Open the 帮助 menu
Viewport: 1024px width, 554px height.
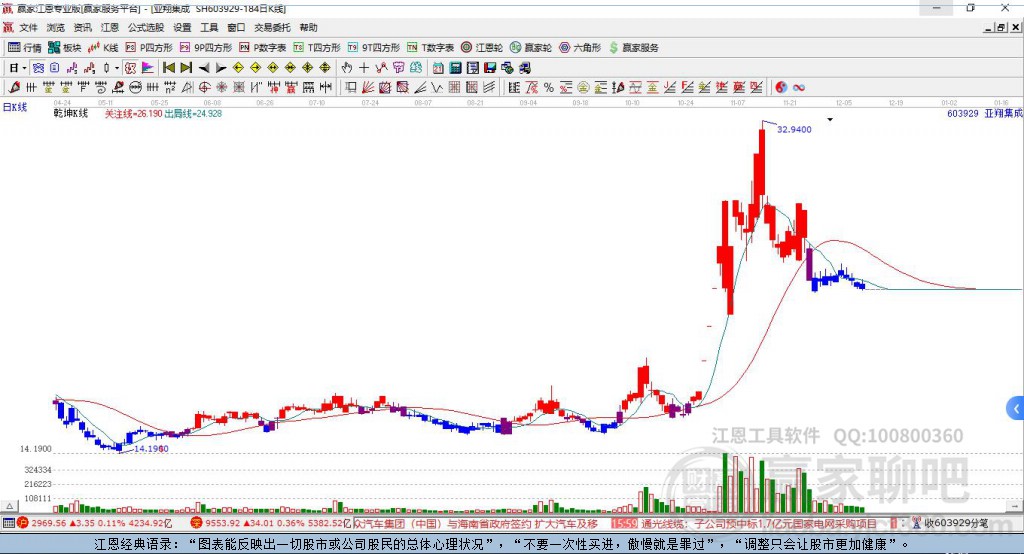pos(308,27)
